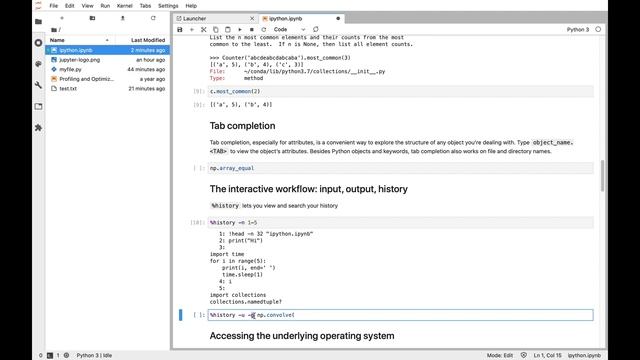Save the notebook with the disk icon
Viewport: 640px width, 360px height.
[180, 29]
